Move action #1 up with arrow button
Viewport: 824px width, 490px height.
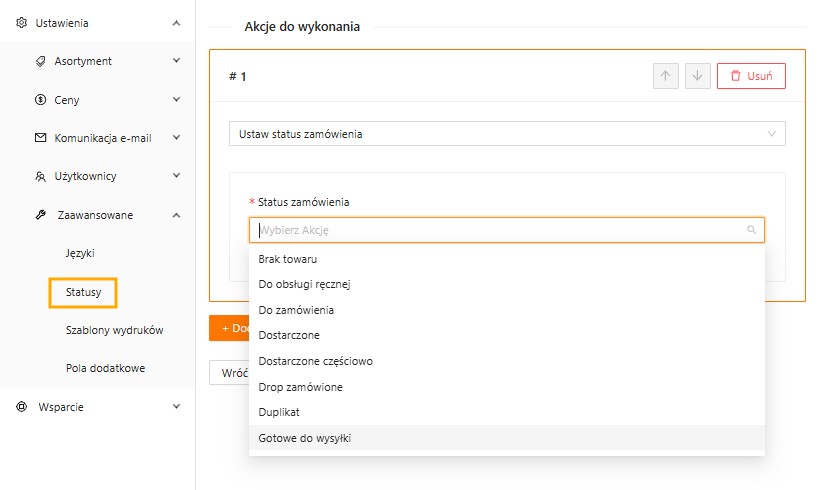665,76
